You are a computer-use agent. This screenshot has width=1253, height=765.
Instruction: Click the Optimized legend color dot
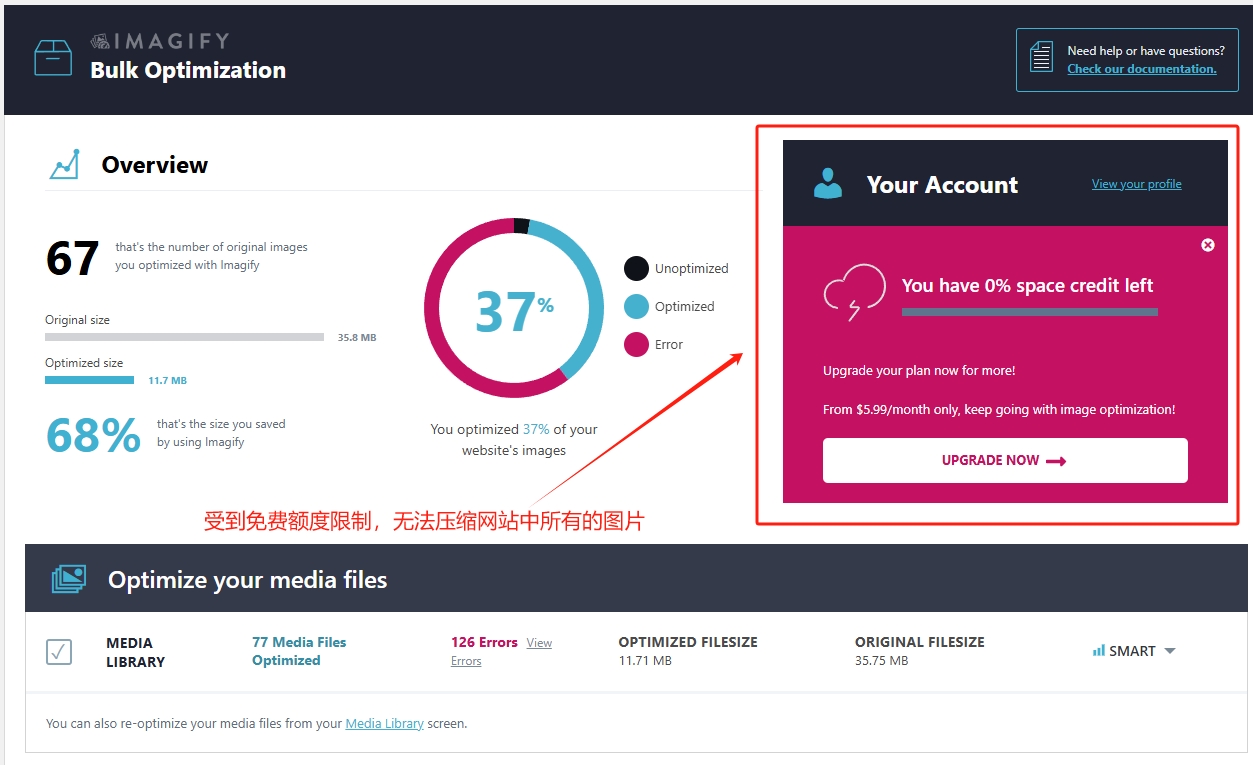[636, 306]
